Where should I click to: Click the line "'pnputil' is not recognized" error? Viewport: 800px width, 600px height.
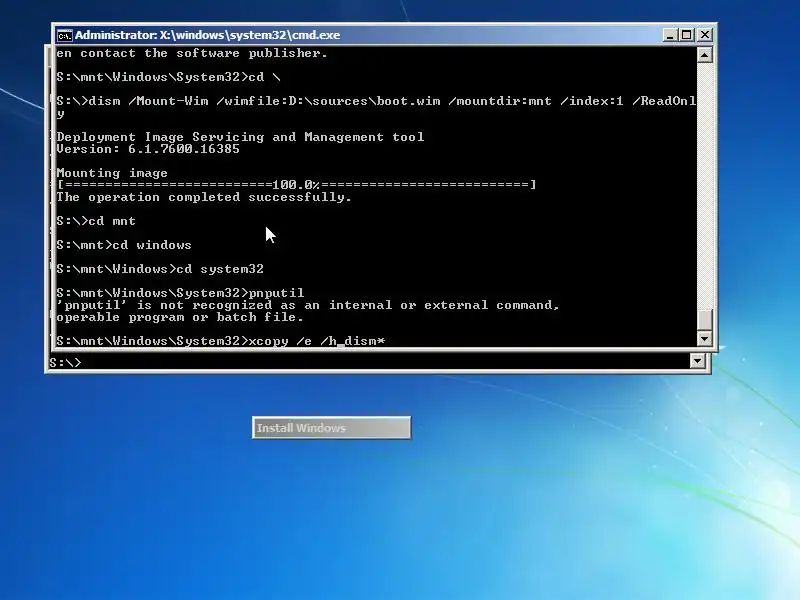click(x=308, y=305)
